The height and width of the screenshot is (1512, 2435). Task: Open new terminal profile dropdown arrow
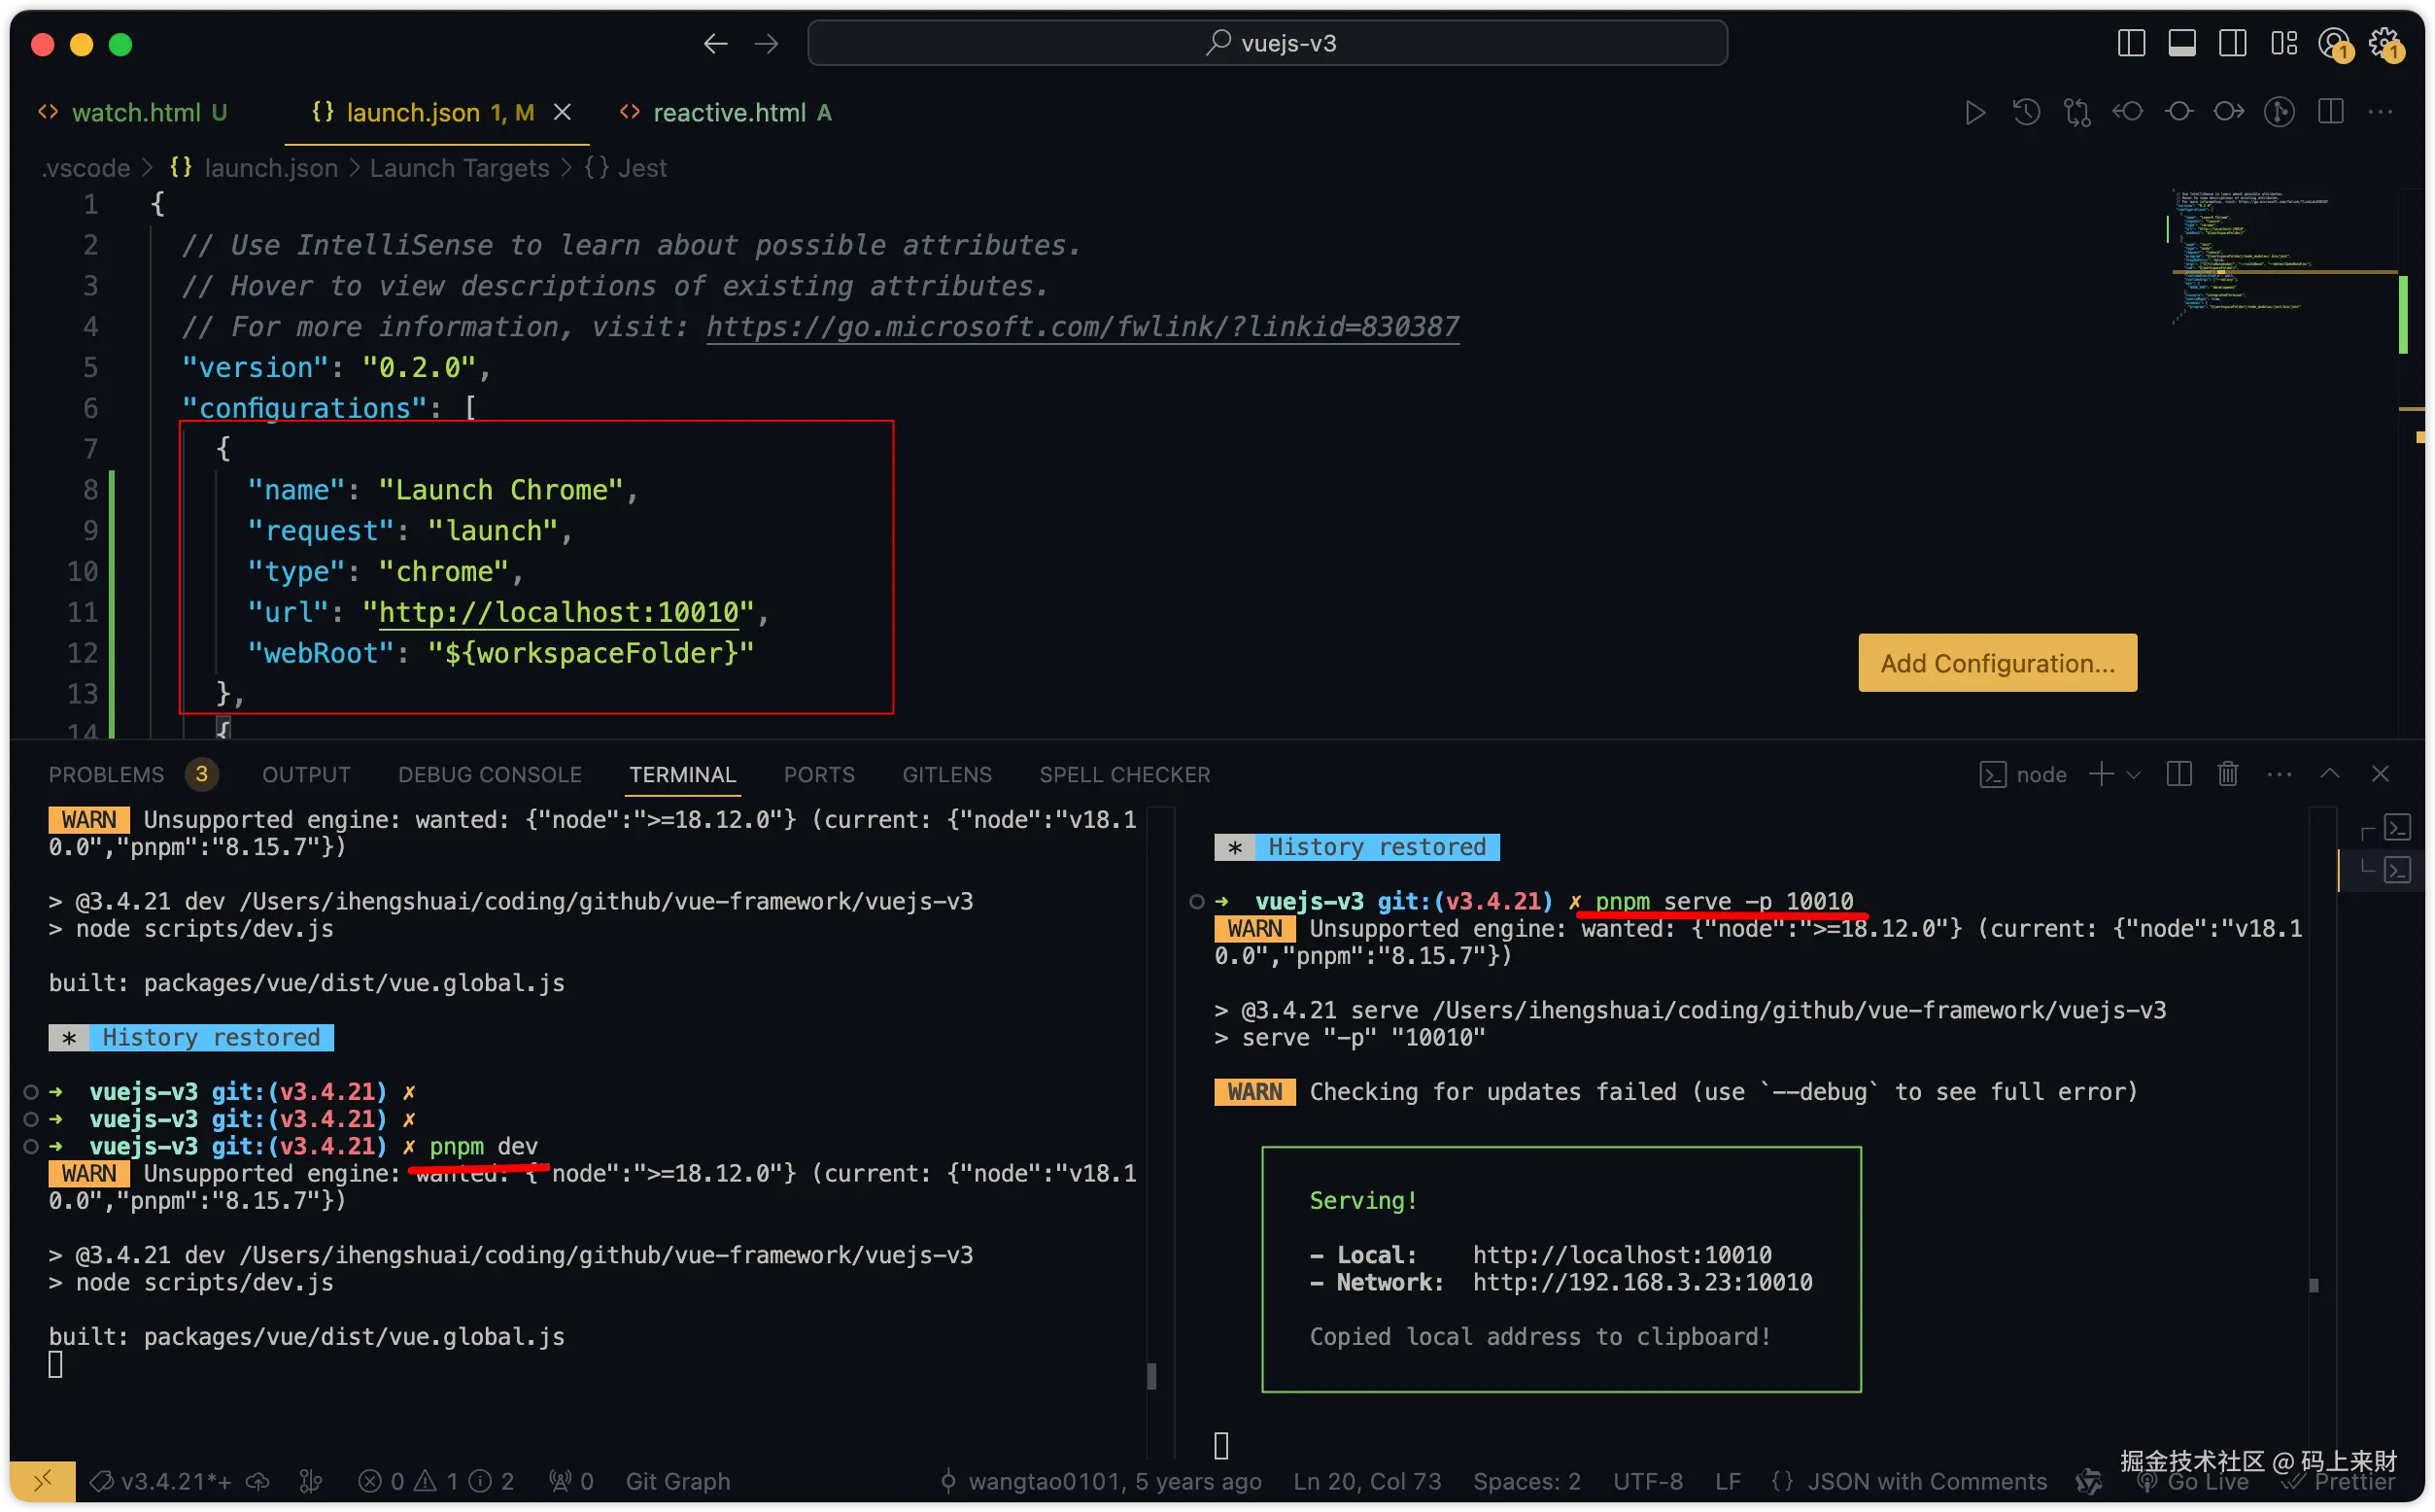pos(2133,775)
